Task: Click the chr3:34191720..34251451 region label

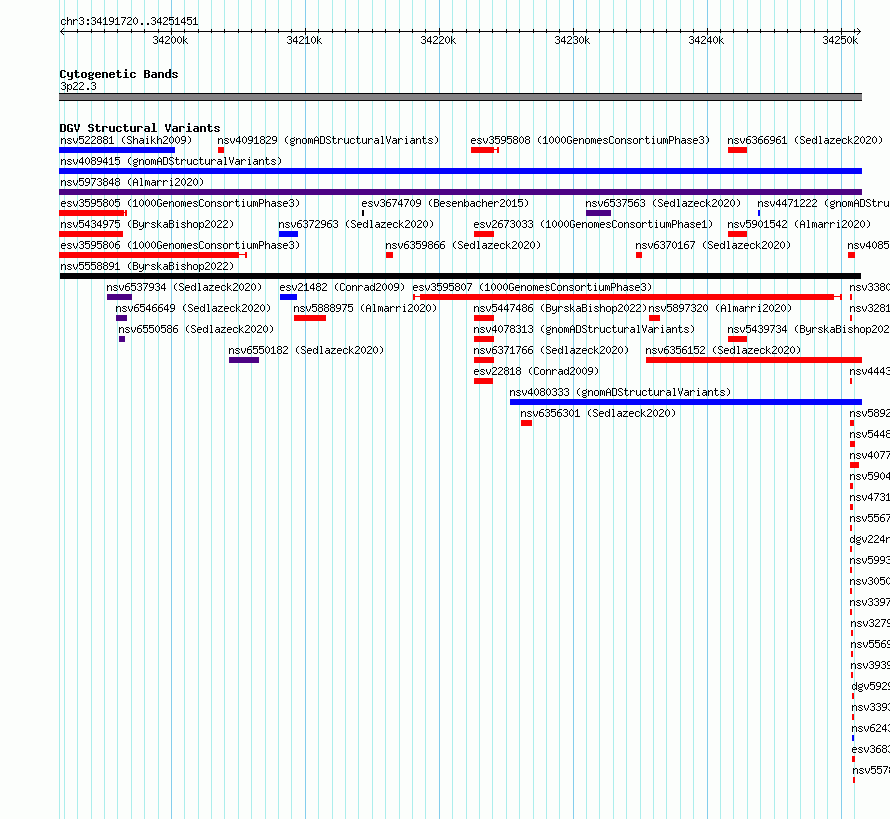Action: (x=129, y=22)
